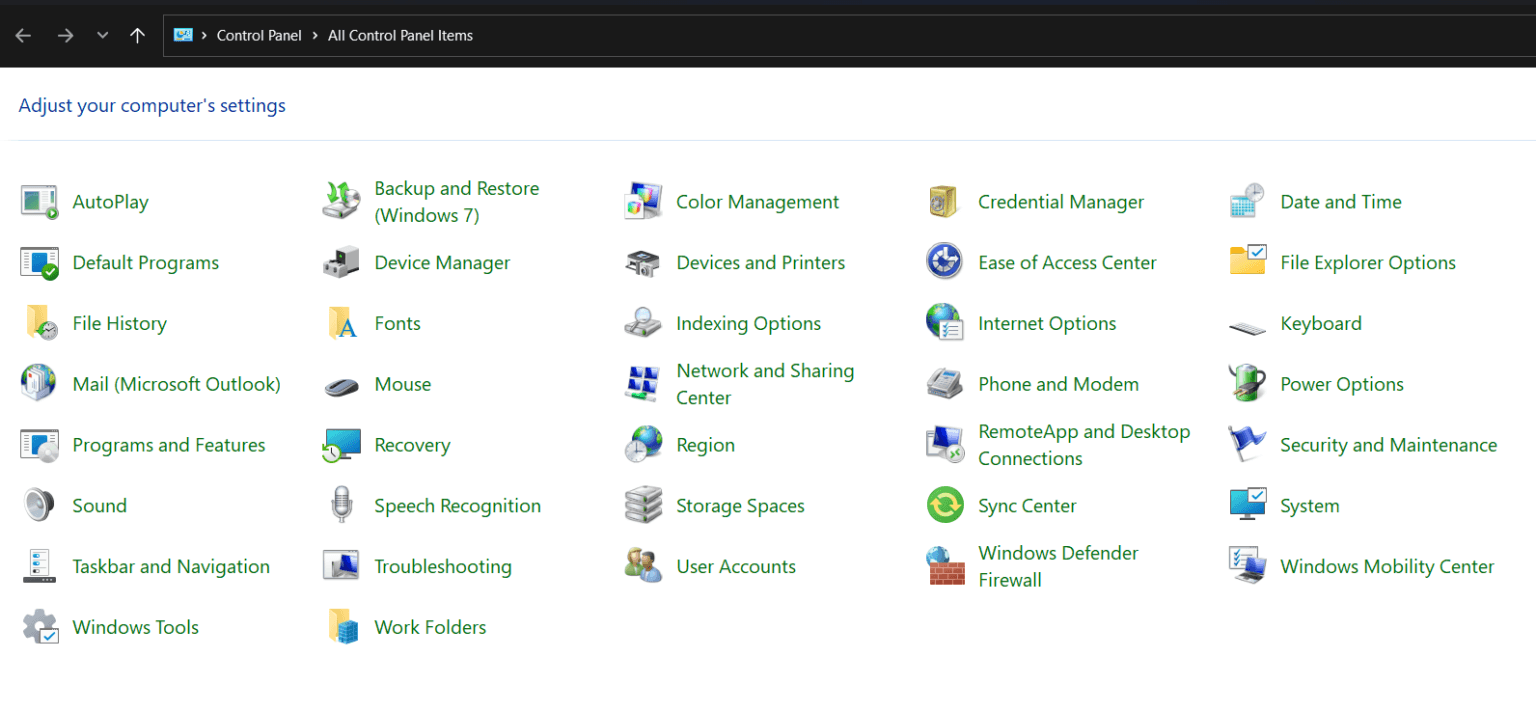Open the recent locations dropdown chevron
Screen dimensions: 1536x712
pyautogui.click(x=102, y=35)
